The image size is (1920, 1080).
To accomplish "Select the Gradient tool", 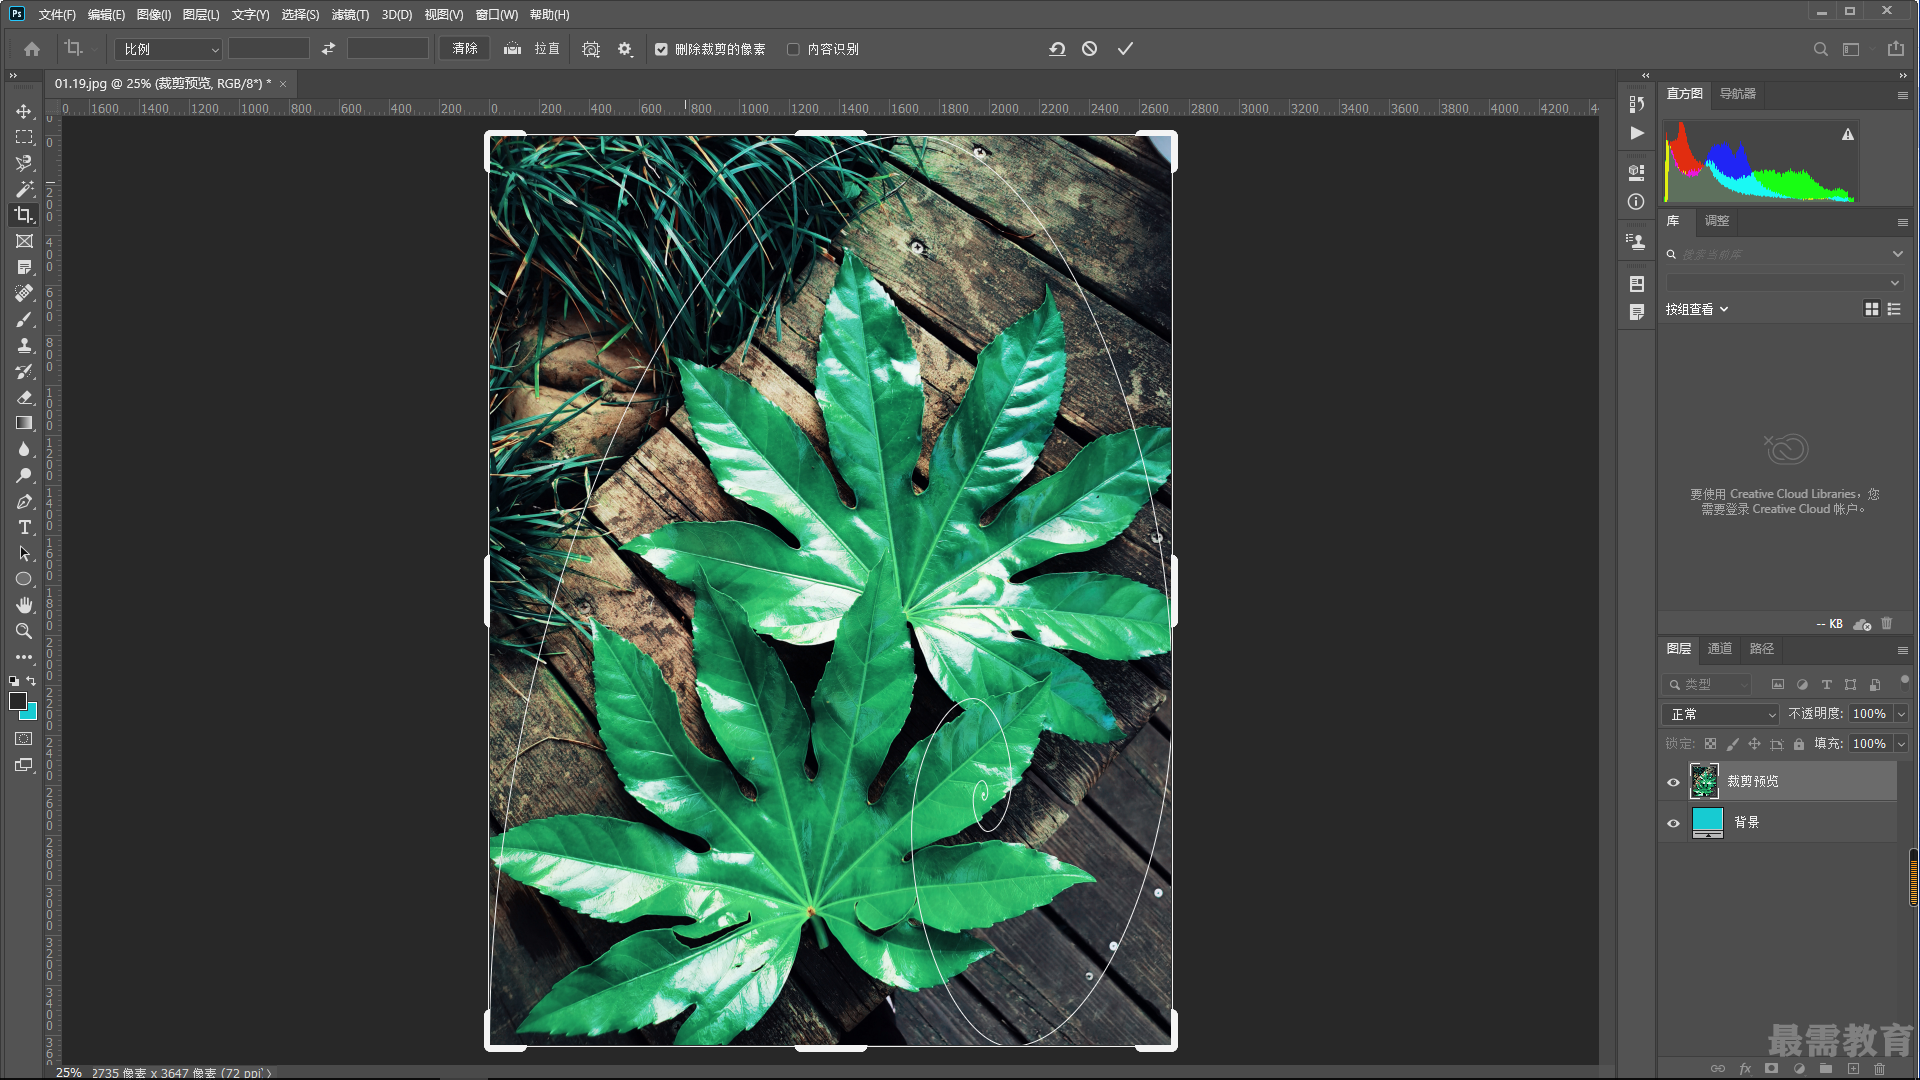I will (x=24, y=423).
